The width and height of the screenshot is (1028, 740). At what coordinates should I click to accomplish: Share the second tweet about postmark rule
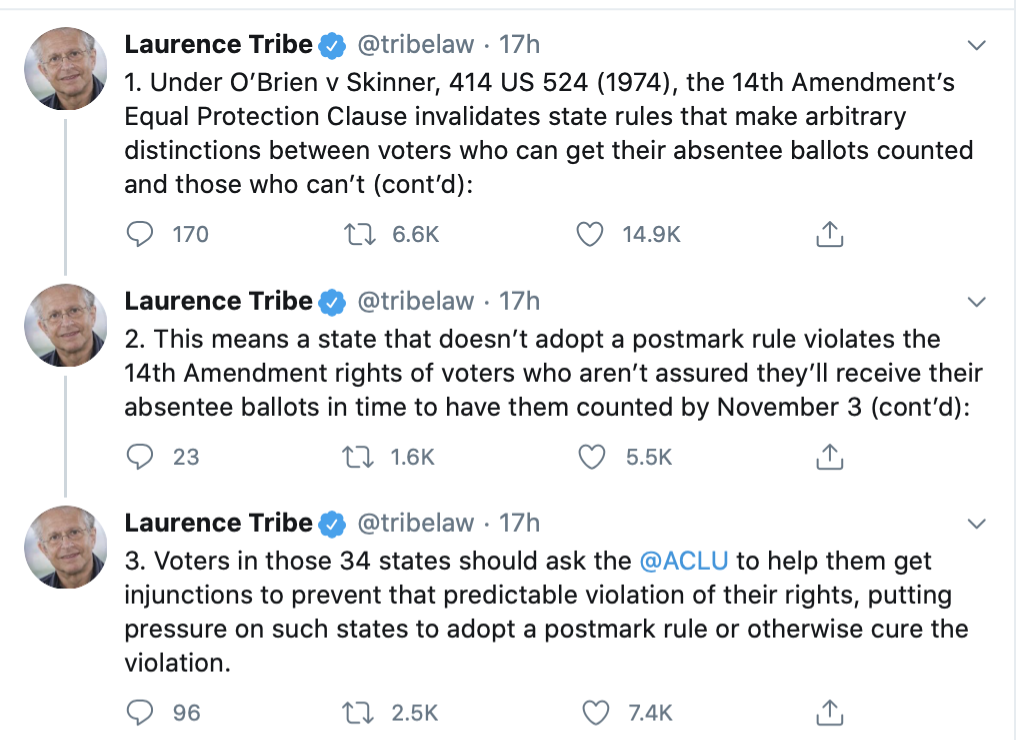tap(829, 456)
